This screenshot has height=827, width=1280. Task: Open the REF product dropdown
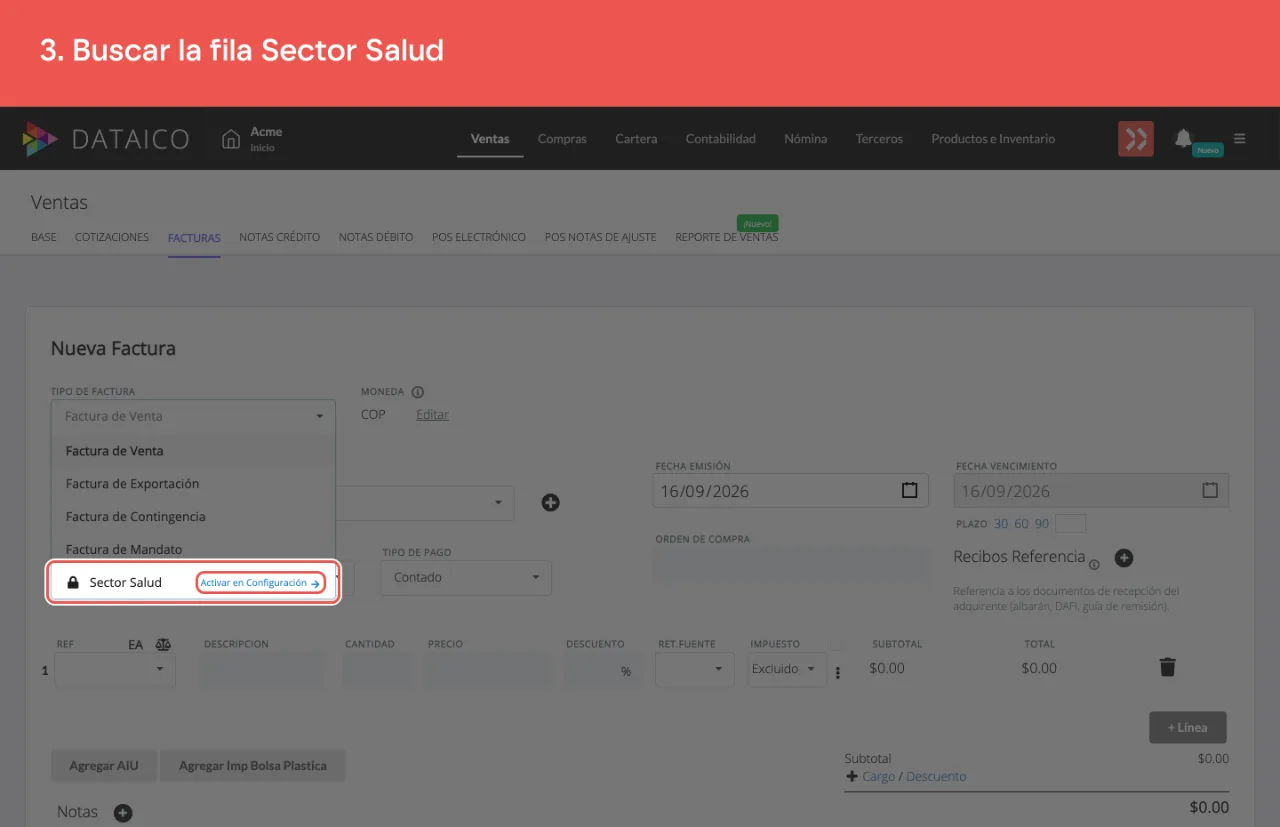click(x=115, y=669)
